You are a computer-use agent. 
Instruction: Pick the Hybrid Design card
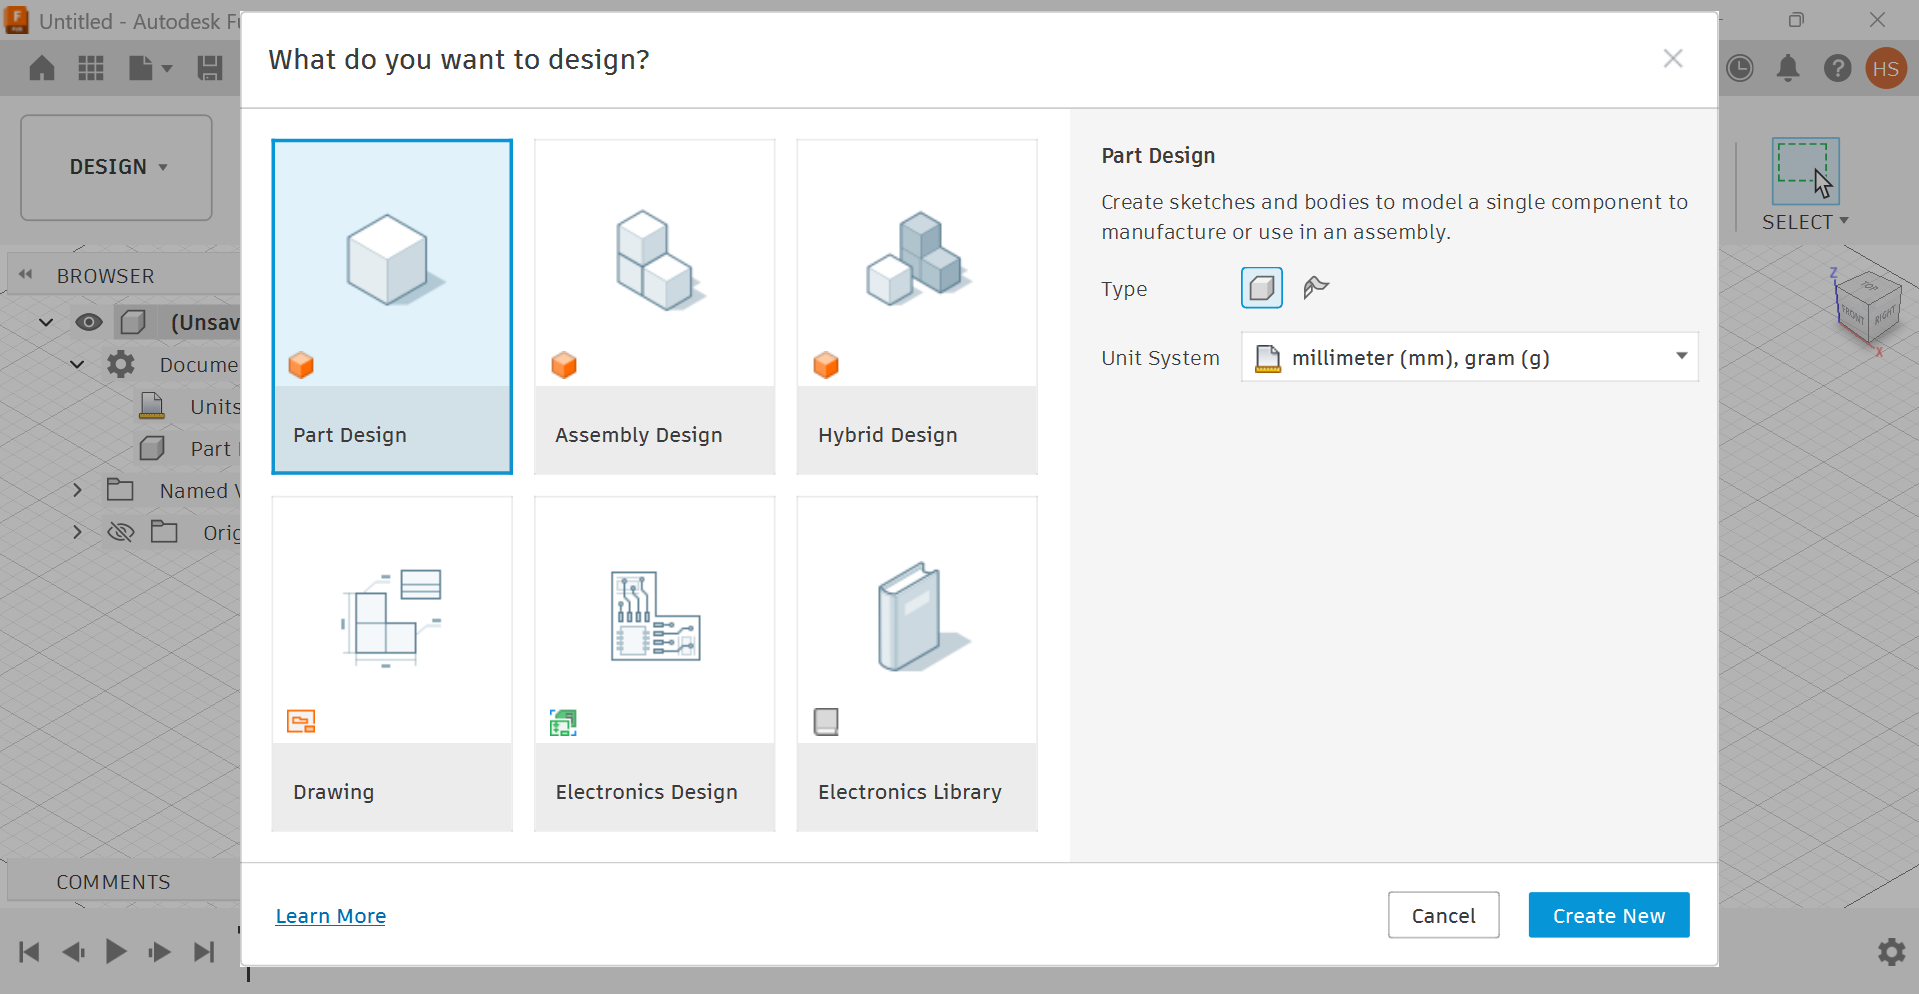pos(917,306)
